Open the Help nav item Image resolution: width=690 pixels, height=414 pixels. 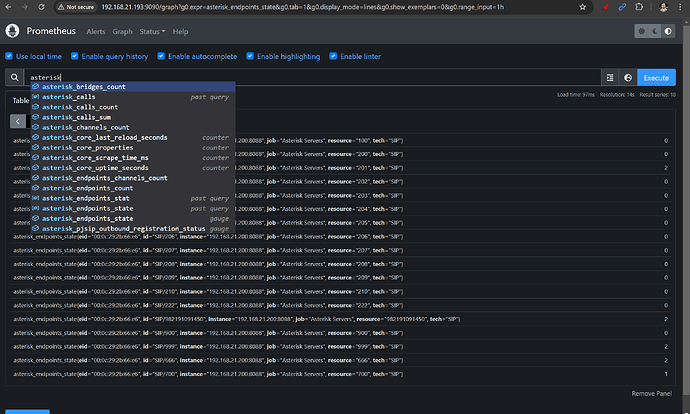(180, 31)
